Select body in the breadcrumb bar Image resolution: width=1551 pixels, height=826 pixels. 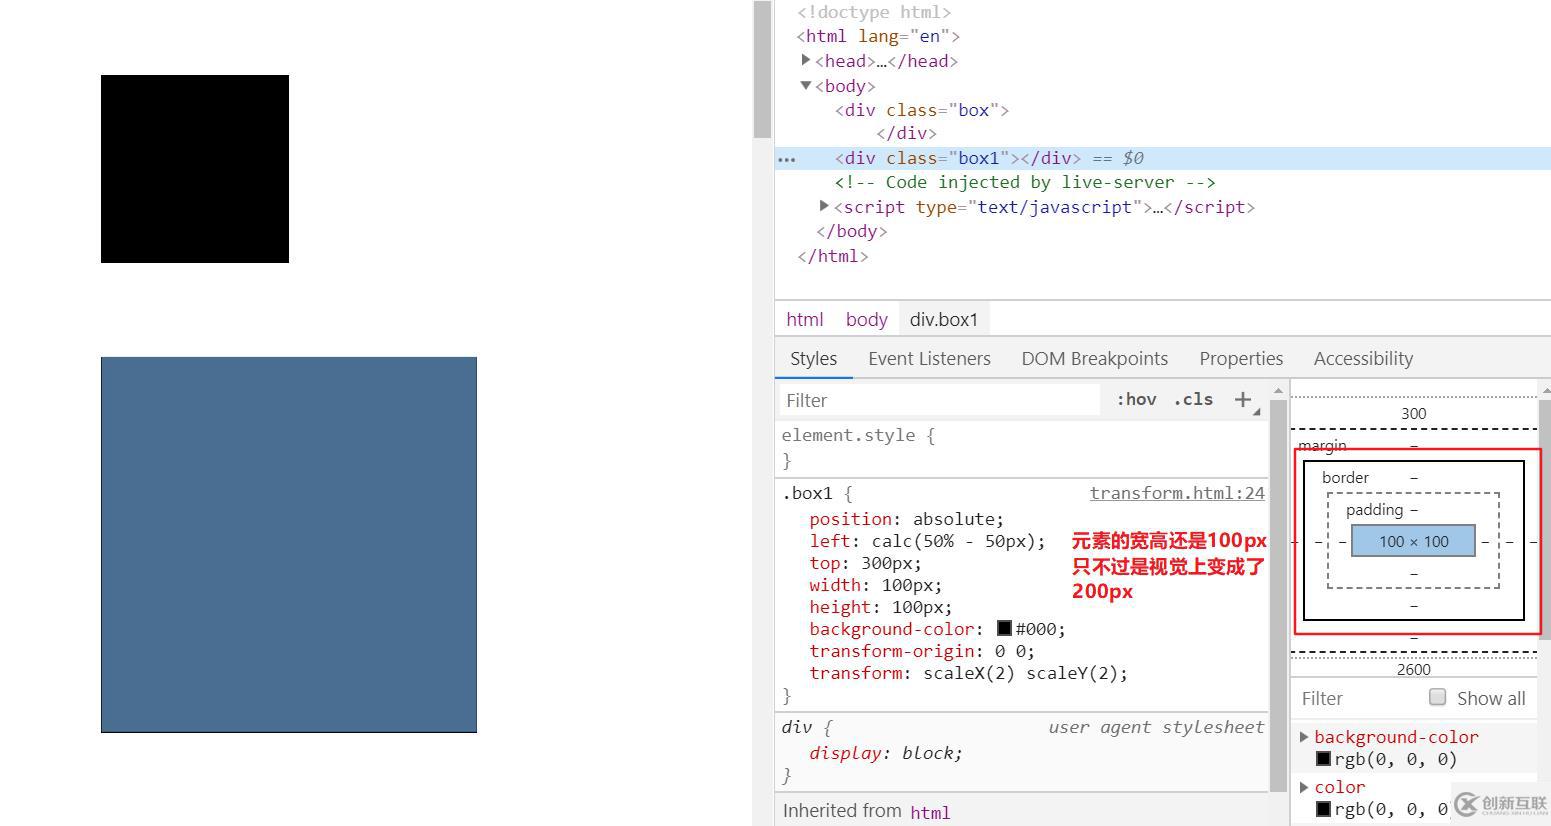(865, 319)
